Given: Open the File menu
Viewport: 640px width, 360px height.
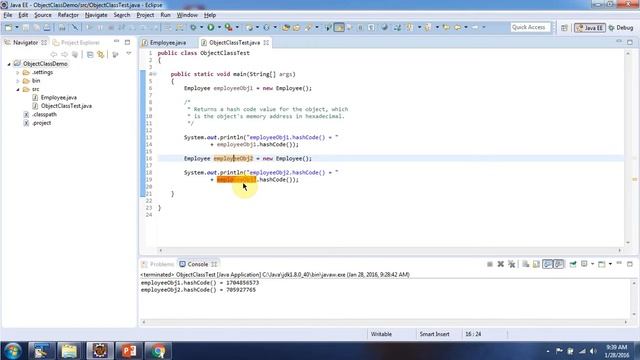Looking at the screenshot, I should coord(8,15).
